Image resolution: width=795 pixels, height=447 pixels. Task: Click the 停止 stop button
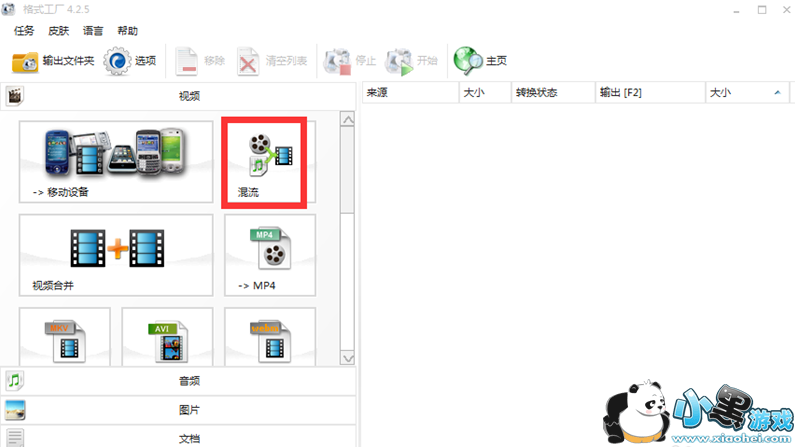[350, 61]
